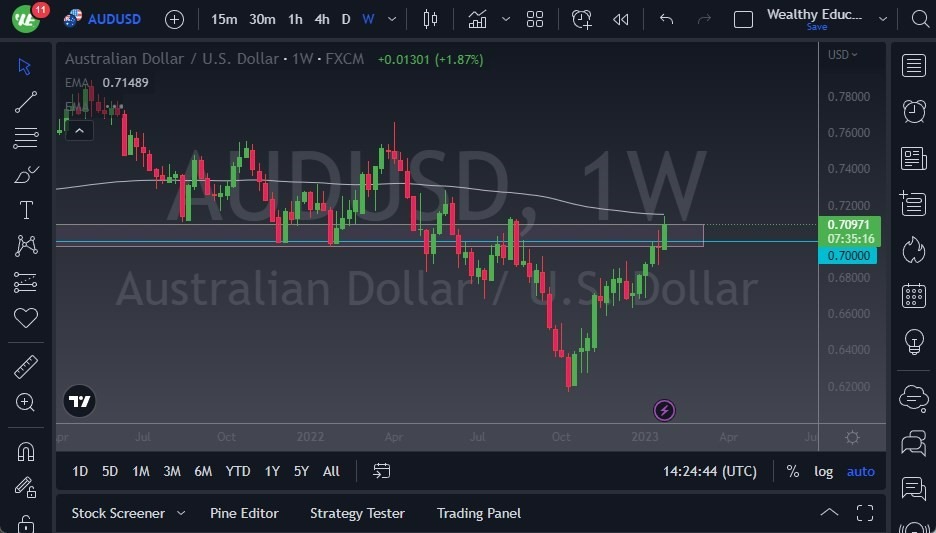Open the go to date calendar
936x533 pixels.
(381, 471)
